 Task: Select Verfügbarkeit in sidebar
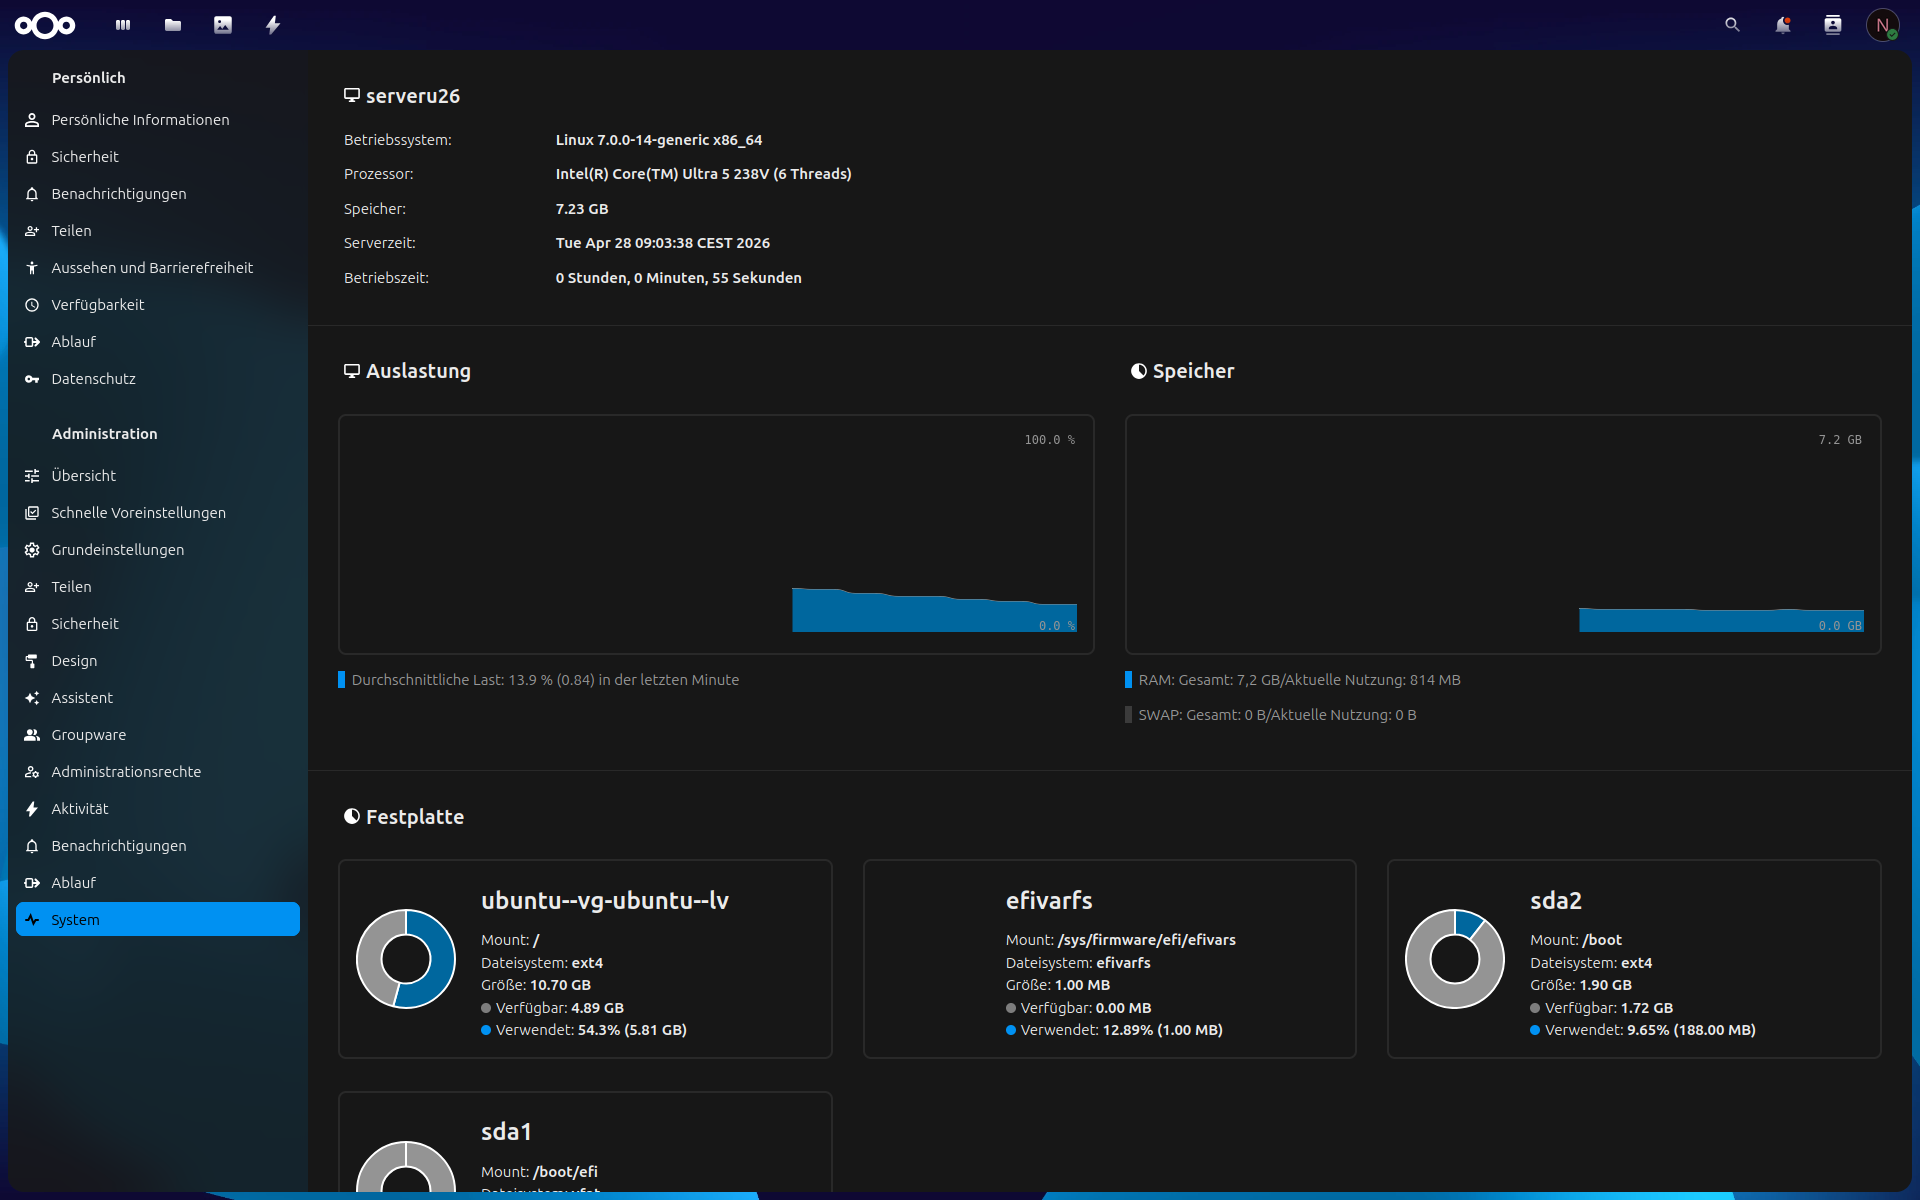[x=98, y=305]
